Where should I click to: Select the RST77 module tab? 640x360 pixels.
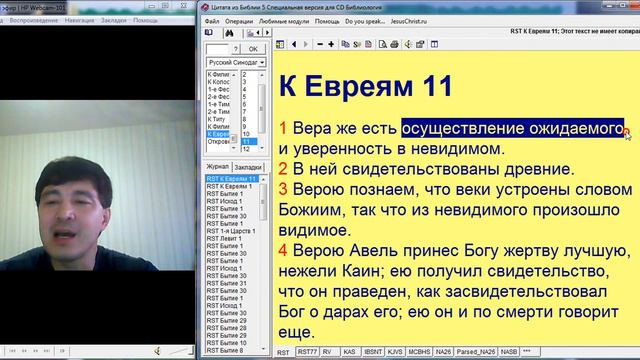click(x=307, y=351)
